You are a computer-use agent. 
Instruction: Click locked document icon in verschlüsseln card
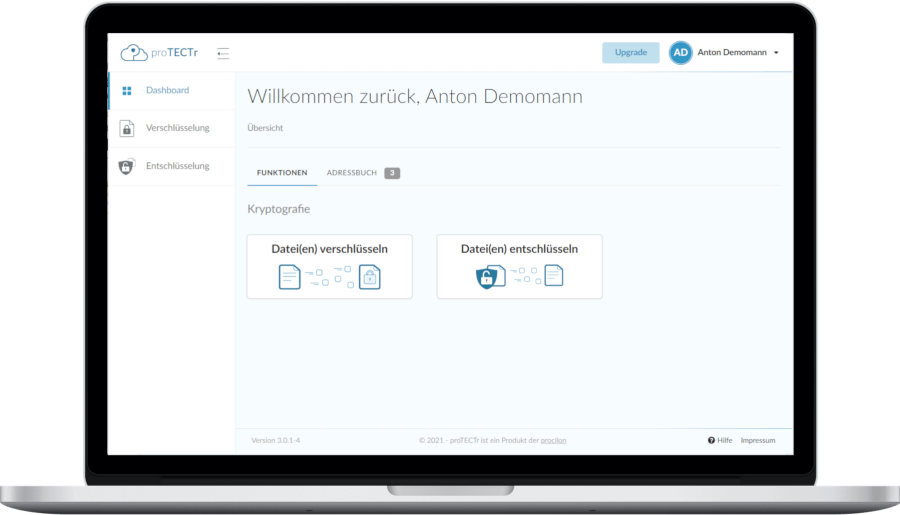369,277
